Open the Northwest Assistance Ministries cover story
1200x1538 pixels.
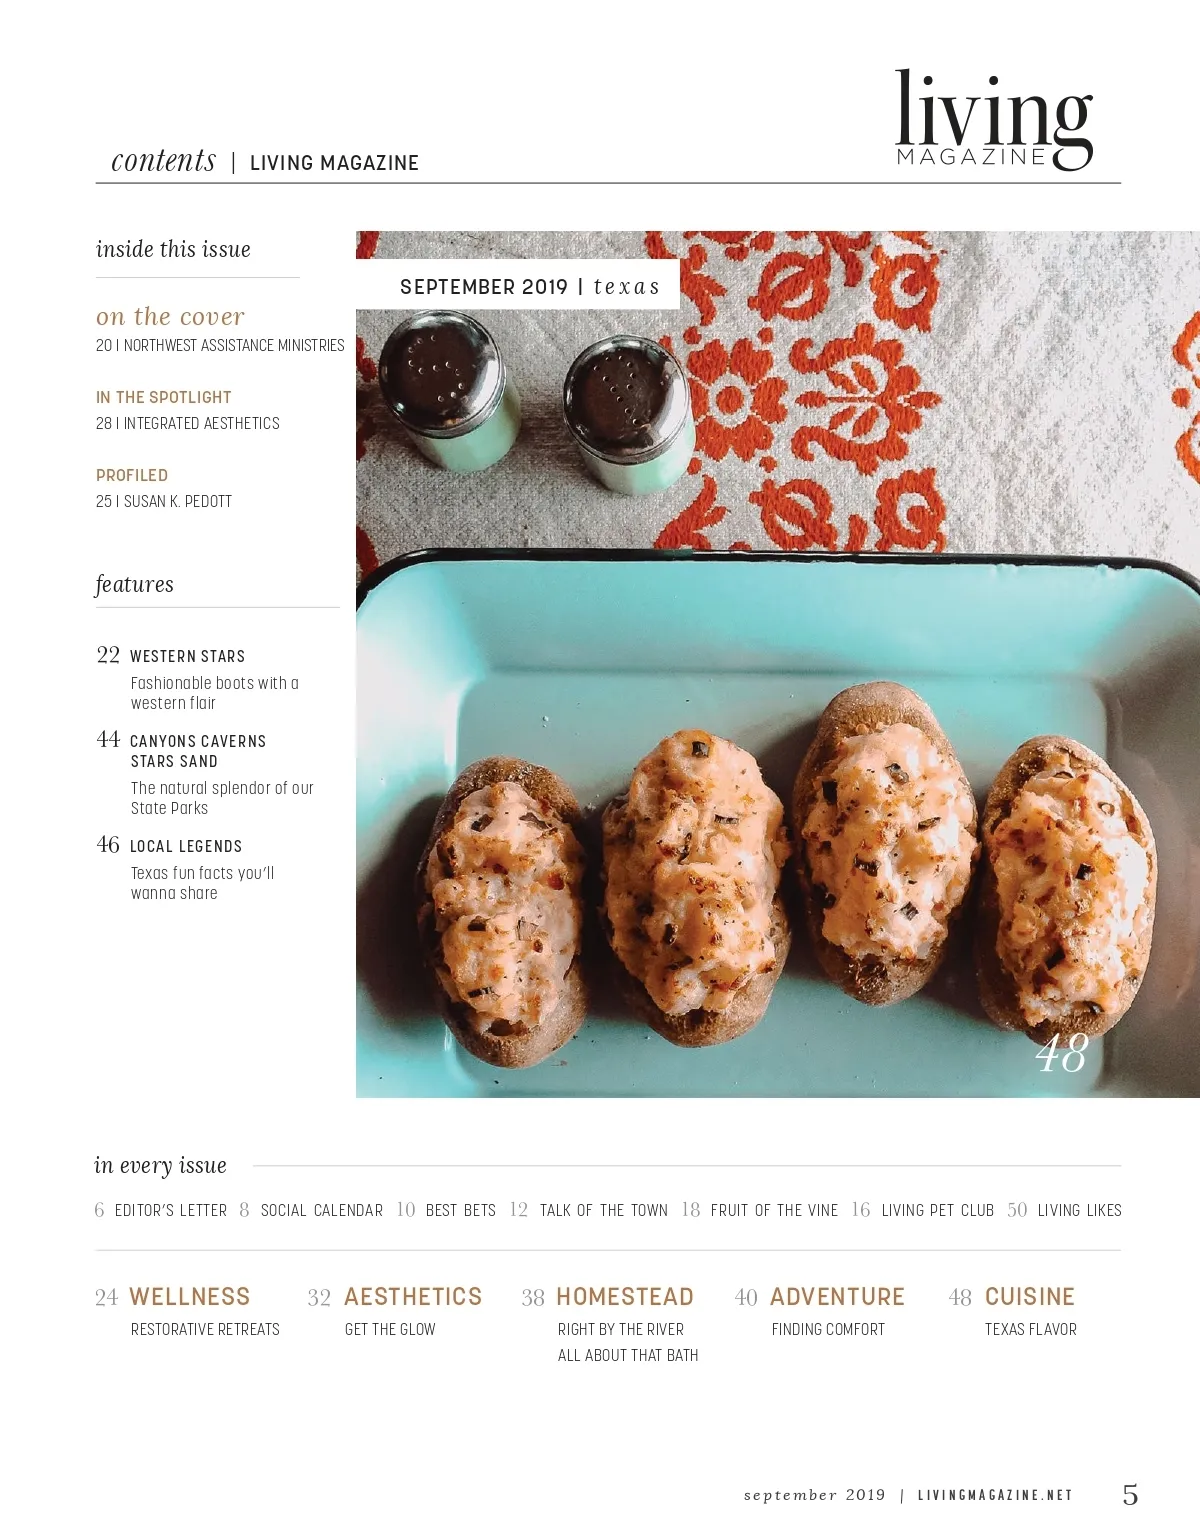220,345
